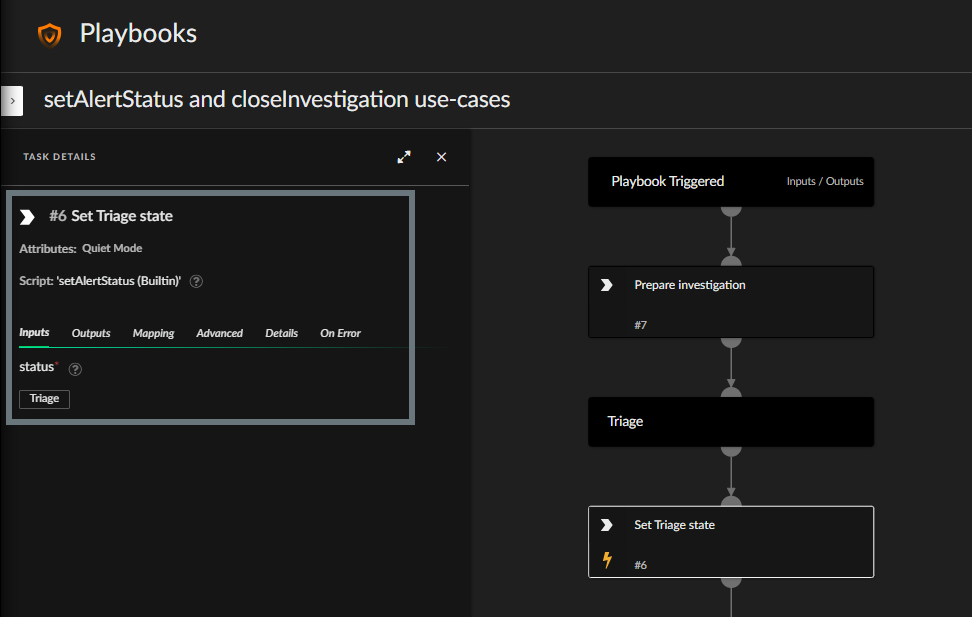Click the playbook title setAlertStatus and closeInvestigation use-cases
972x617 pixels.
(x=277, y=100)
